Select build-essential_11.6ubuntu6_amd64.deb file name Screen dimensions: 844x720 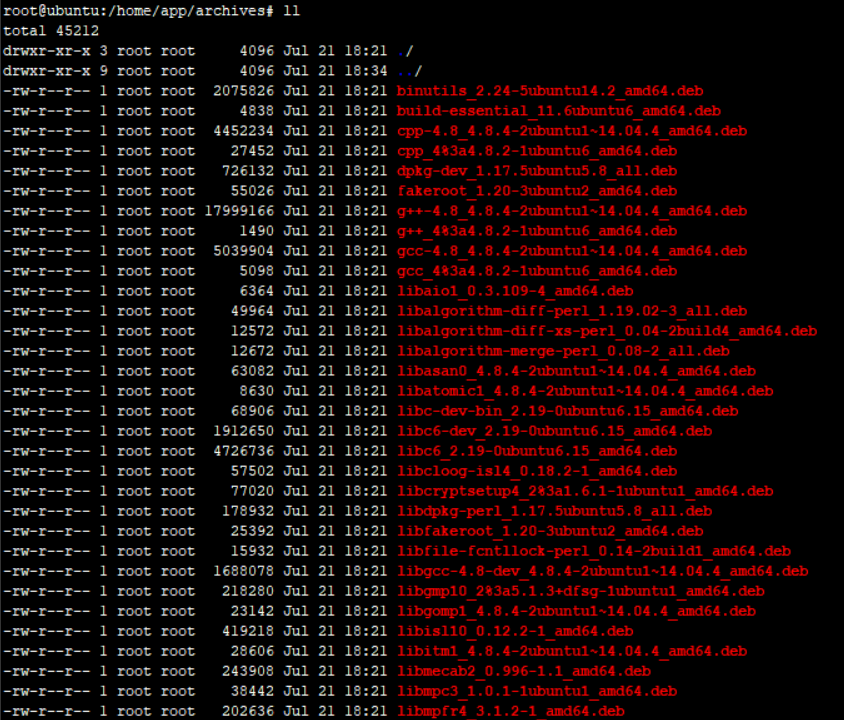pos(559,111)
